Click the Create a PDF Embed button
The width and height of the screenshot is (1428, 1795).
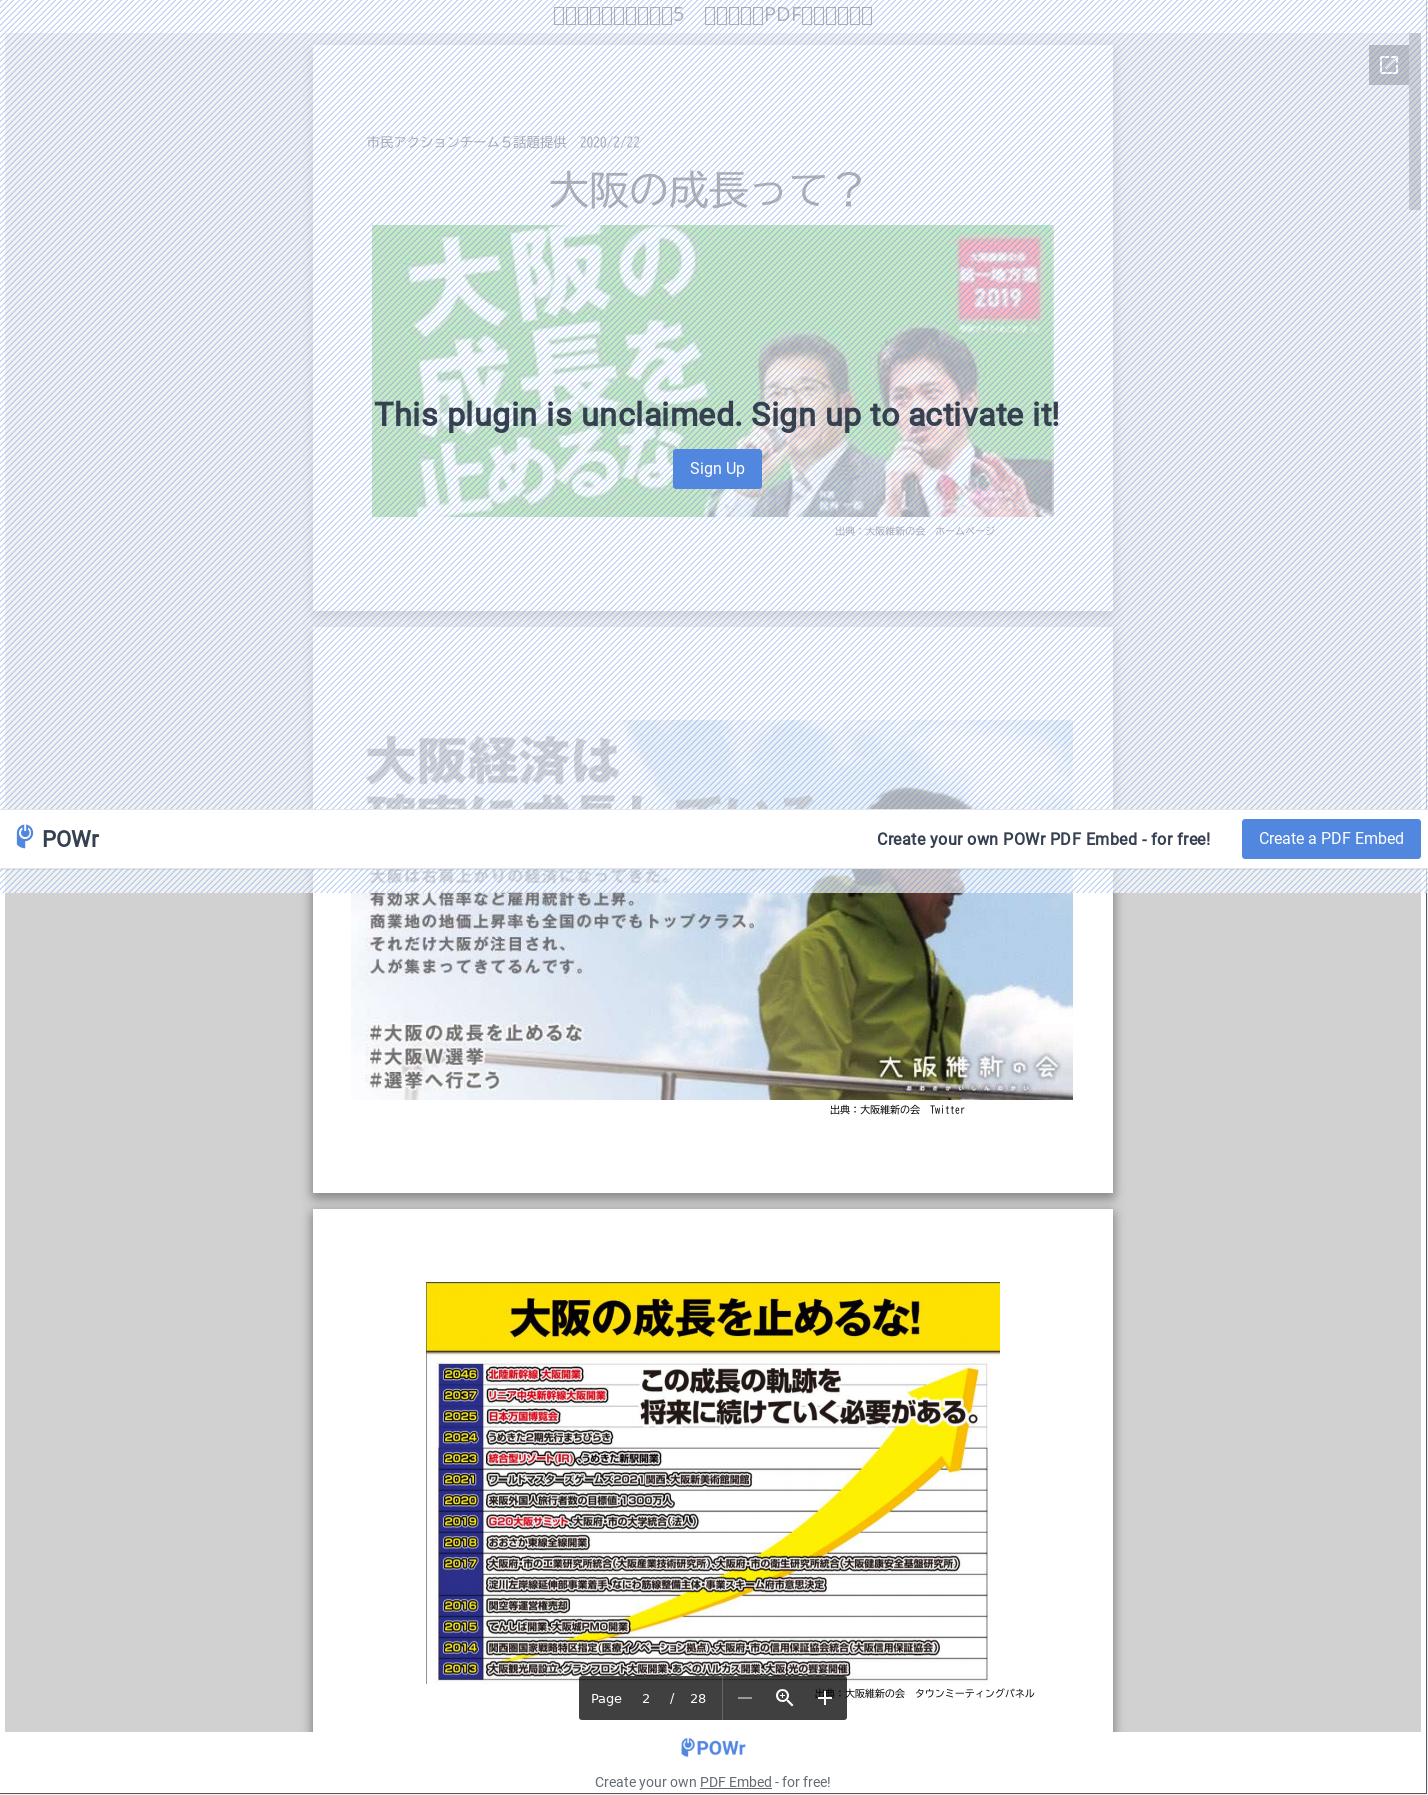pos(1330,839)
